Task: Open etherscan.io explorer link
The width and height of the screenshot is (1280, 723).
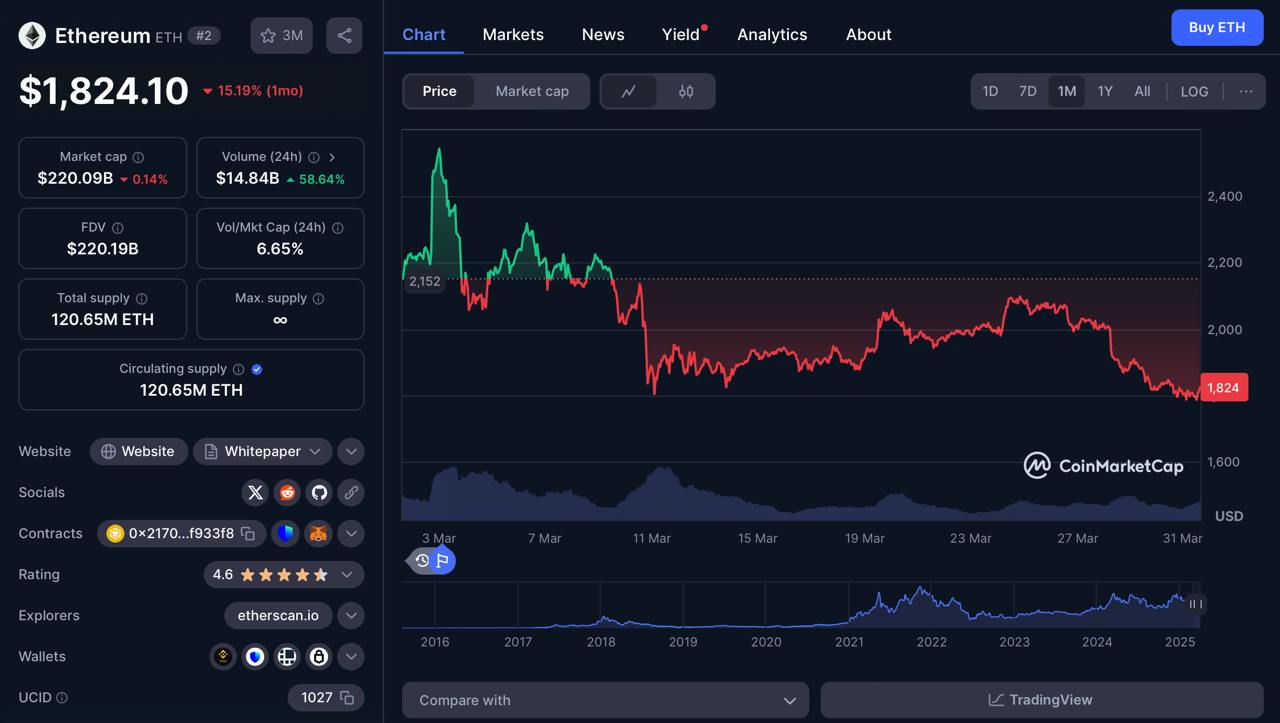Action: pyautogui.click(x=278, y=616)
